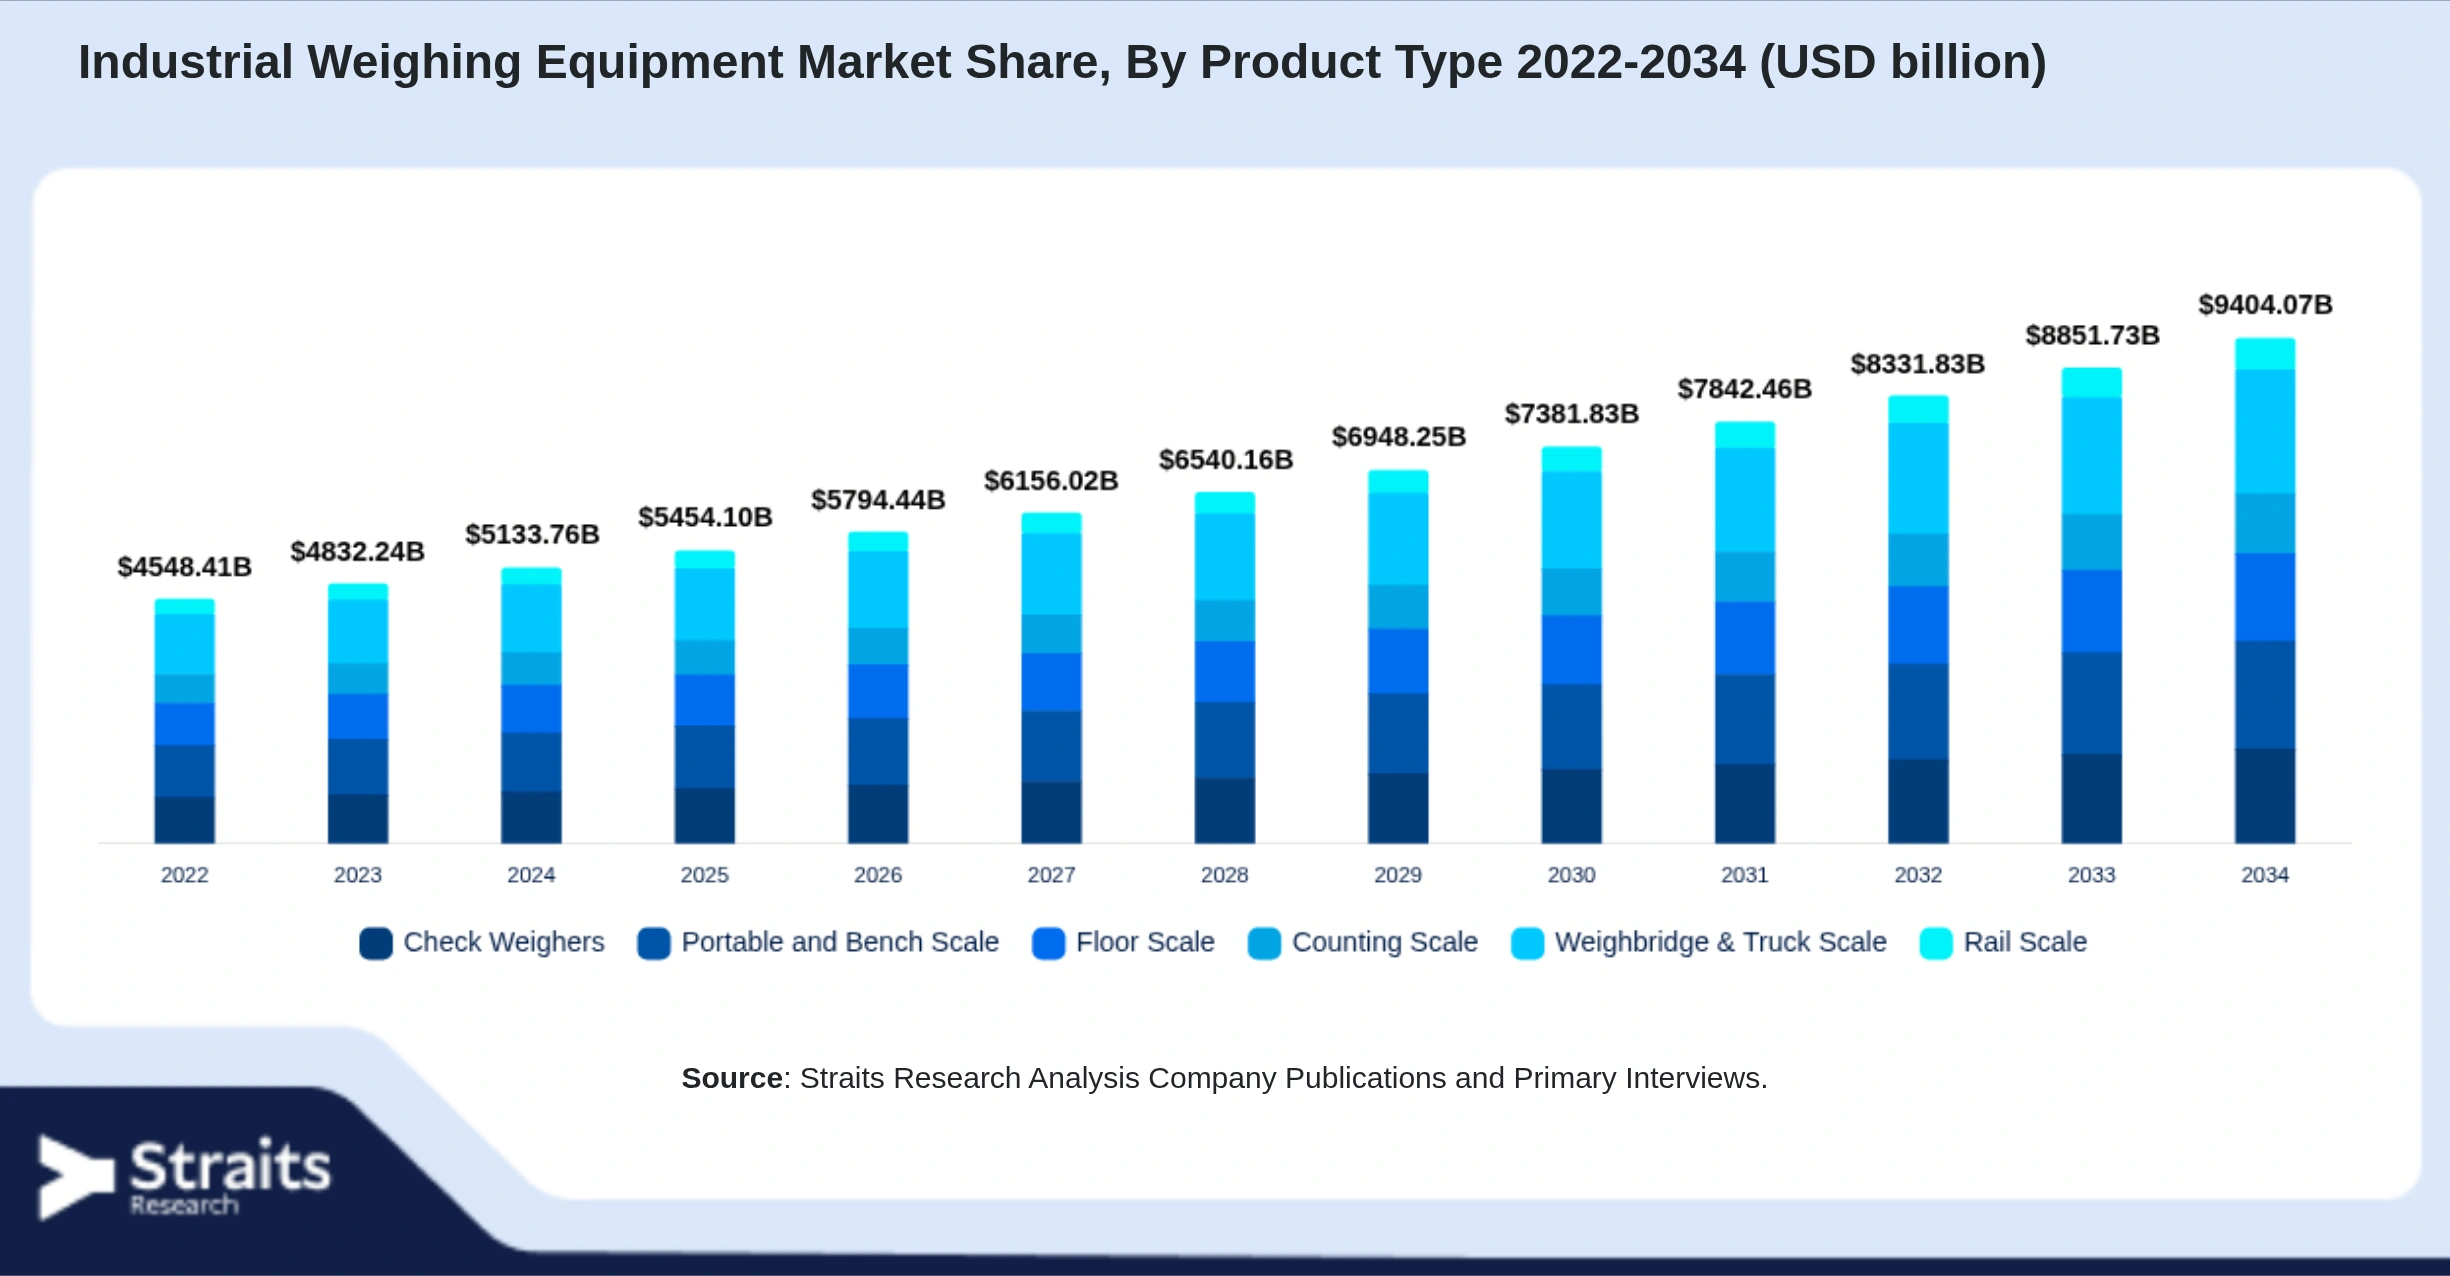Click the Weighbridge & Truck Scale legend swatch

1528,943
